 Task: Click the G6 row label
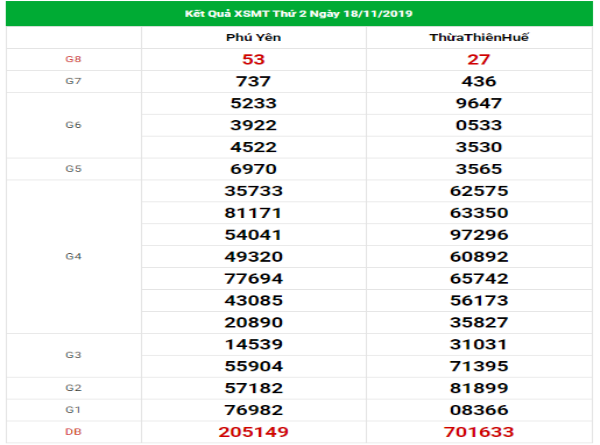coord(73,125)
